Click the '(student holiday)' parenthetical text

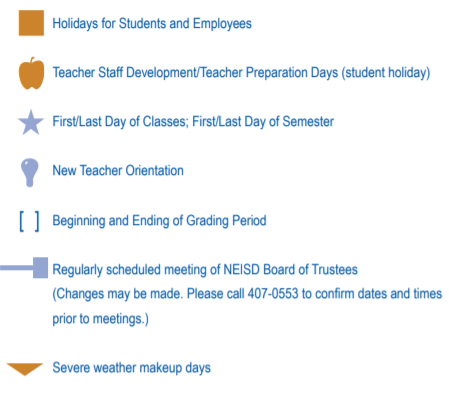click(386, 73)
